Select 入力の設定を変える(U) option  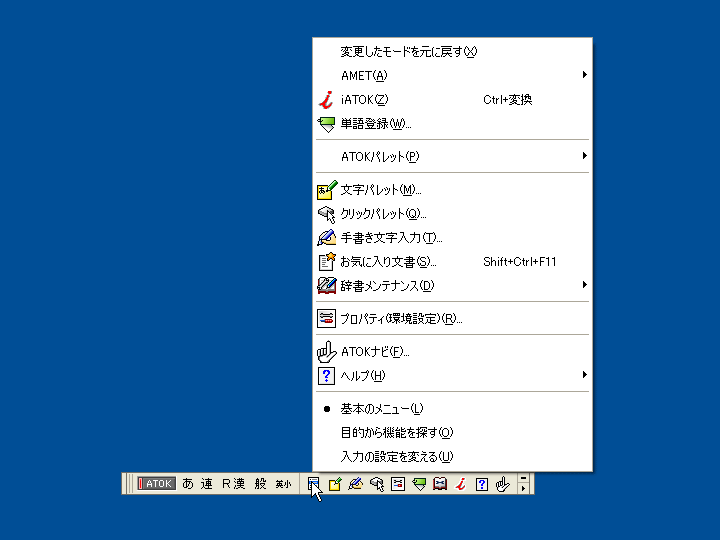tap(452, 456)
